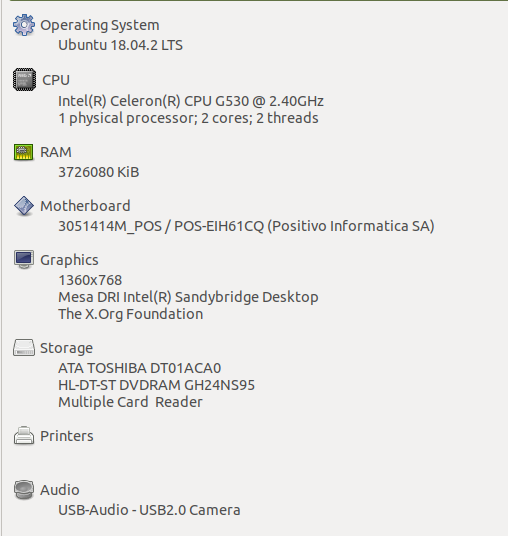Click the 1 physical processor line
Image resolution: width=508 pixels, height=536 pixels.
pyautogui.click(x=188, y=118)
